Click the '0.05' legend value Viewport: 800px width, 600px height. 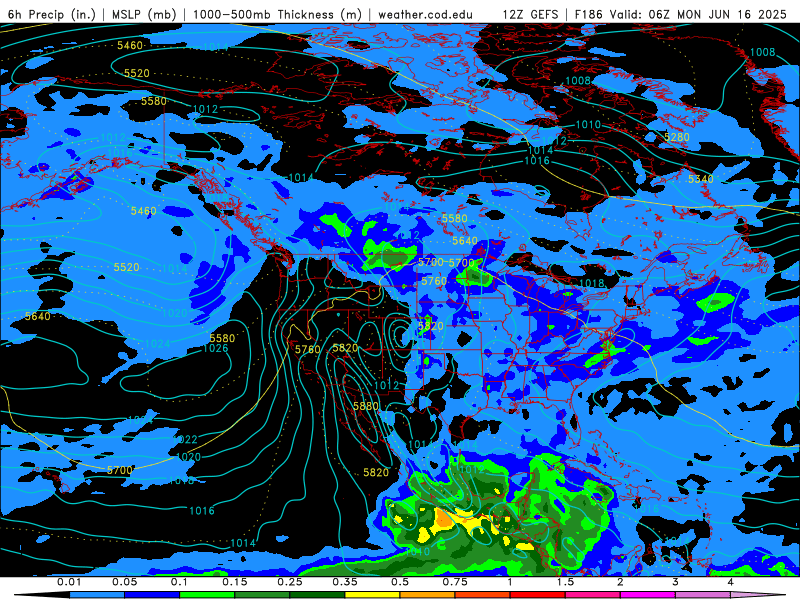tap(124, 582)
